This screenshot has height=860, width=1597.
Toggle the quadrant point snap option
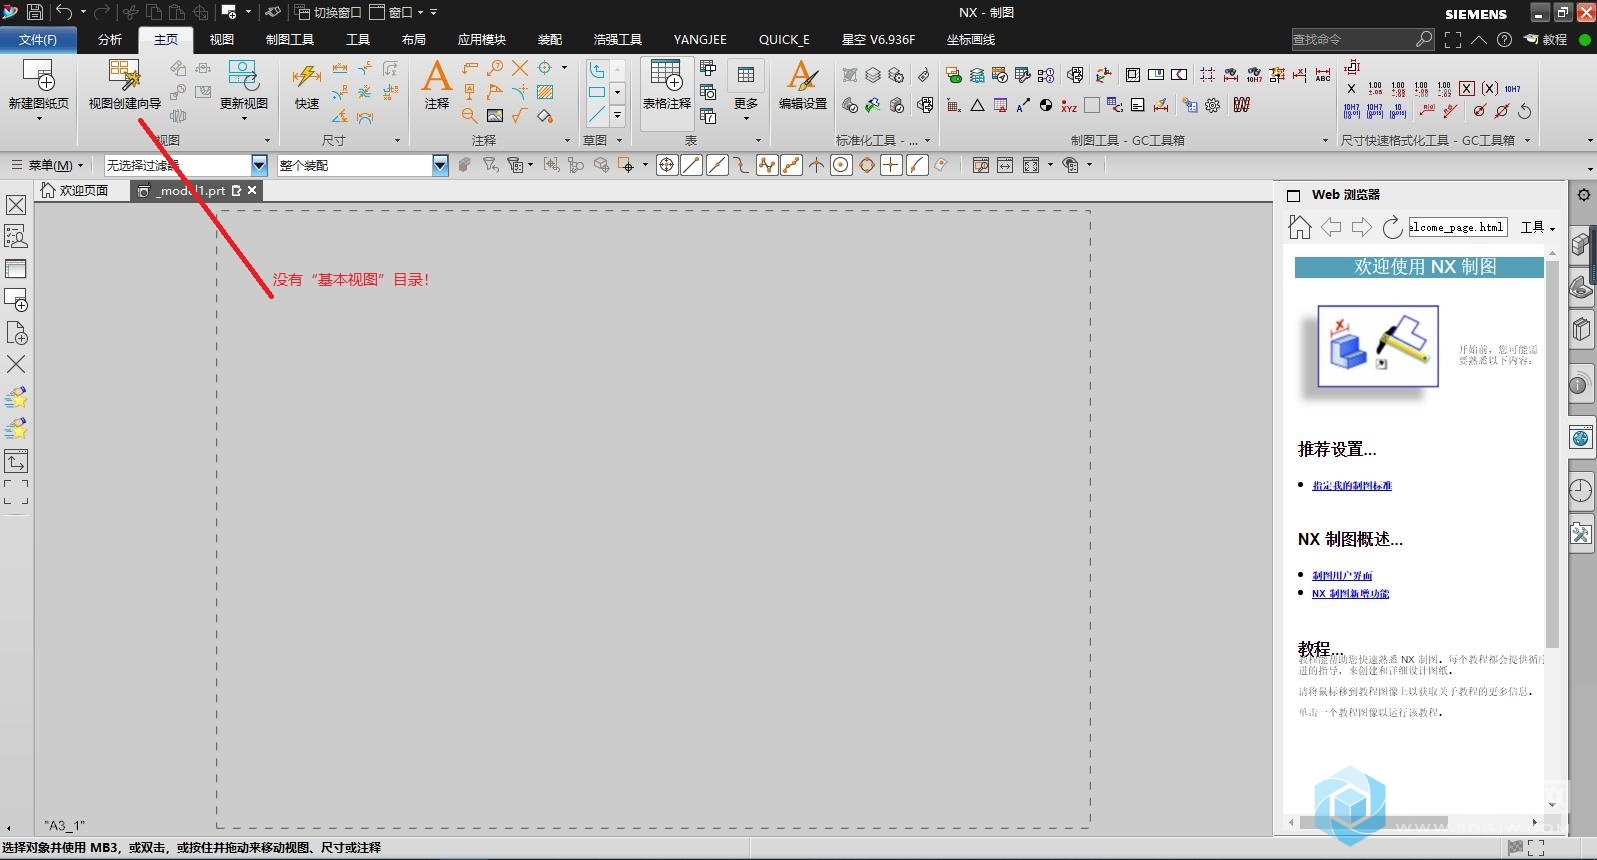(867, 165)
